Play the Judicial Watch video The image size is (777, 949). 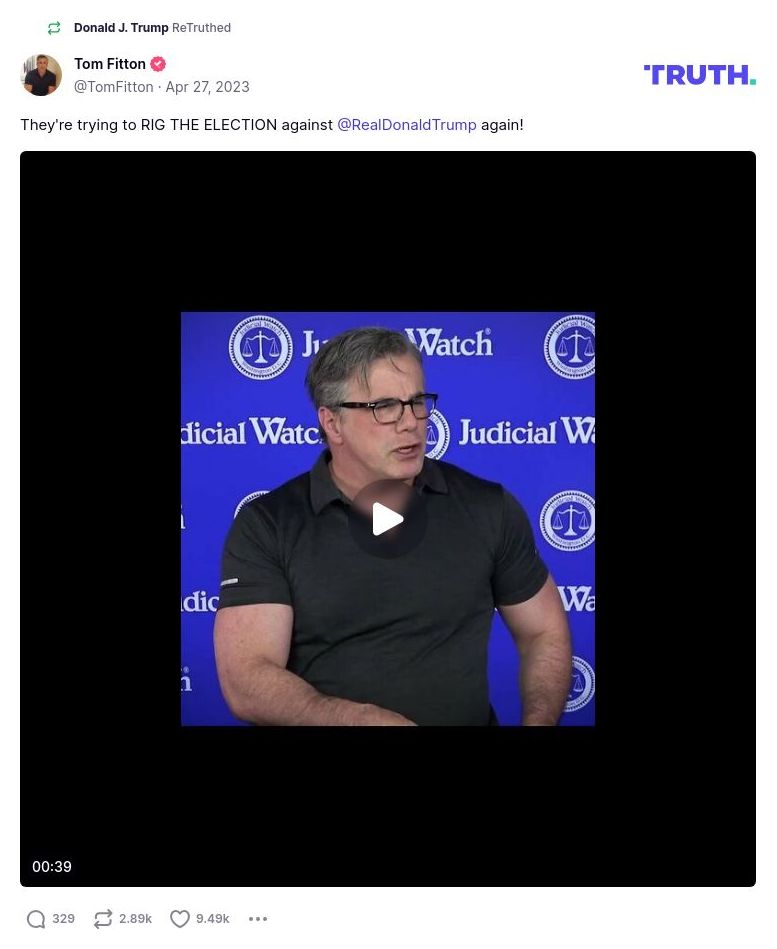(x=387, y=519)
